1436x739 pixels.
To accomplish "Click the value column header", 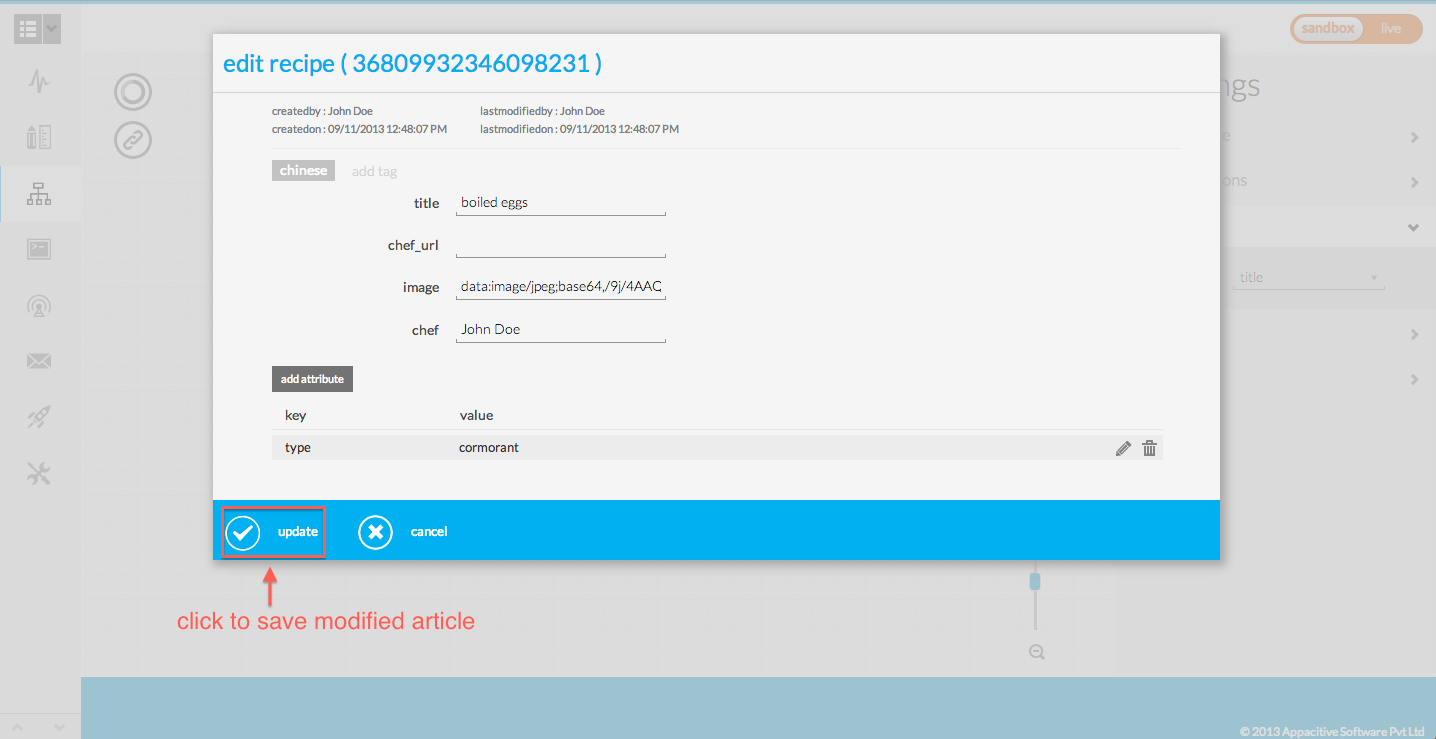I will tap(476, 415).
